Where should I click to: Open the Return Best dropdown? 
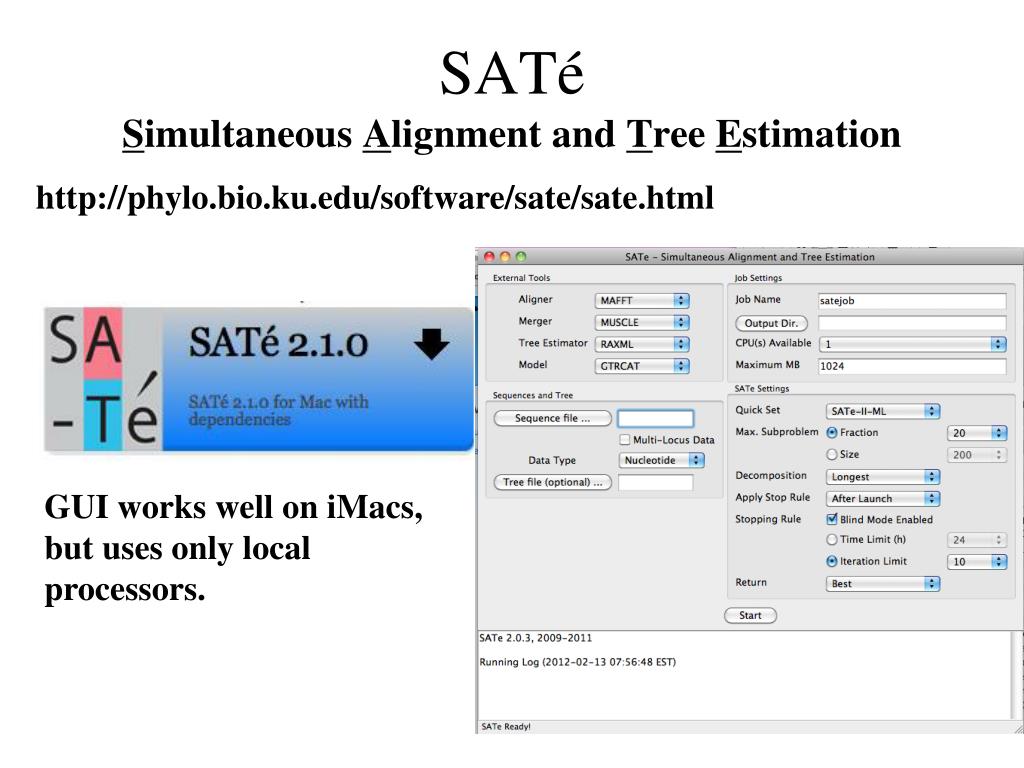click(883, 584)
